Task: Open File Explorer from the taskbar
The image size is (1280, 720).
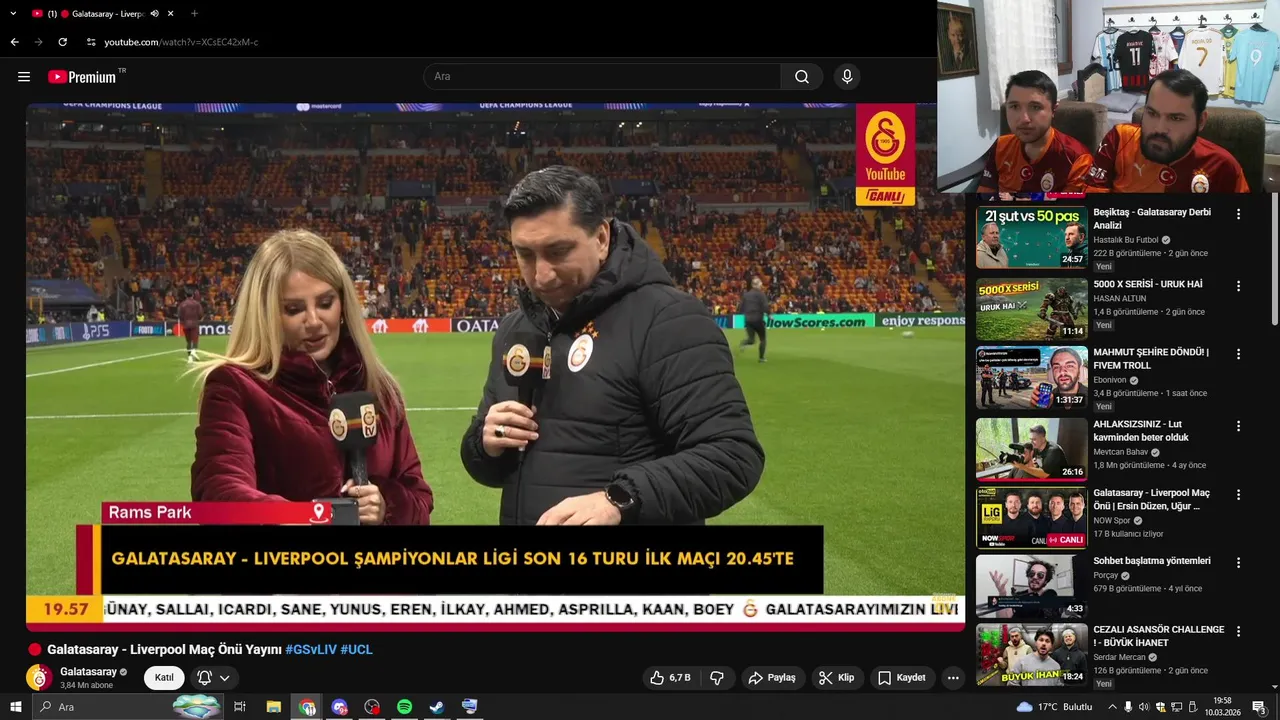Action: [274, 707]
